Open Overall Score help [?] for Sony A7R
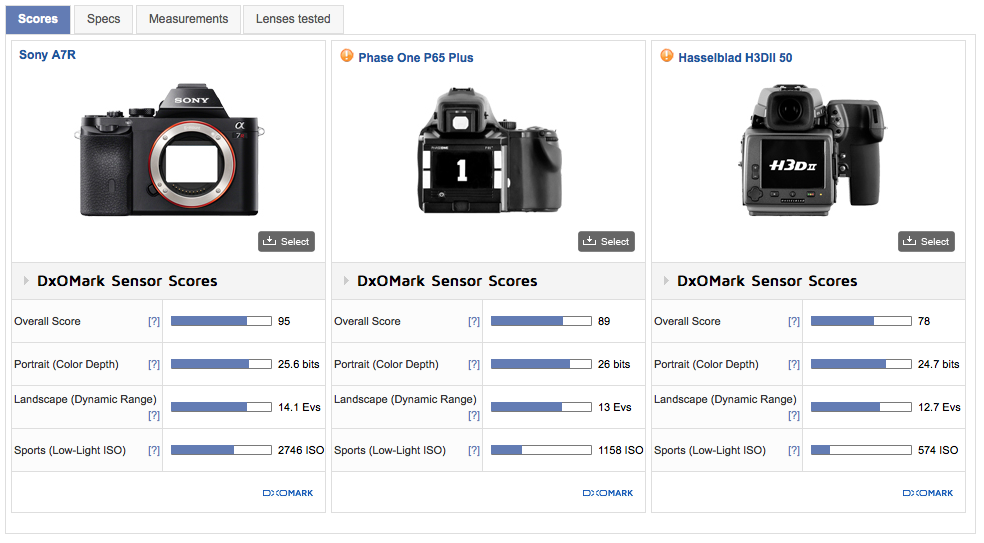The height and width of the screenshot is (543, 984). coord(154,321)
